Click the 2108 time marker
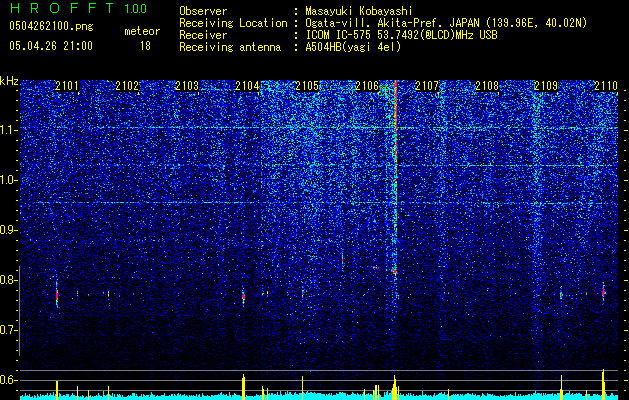Viewport: 629px width, 400px height. click(487, 86)
